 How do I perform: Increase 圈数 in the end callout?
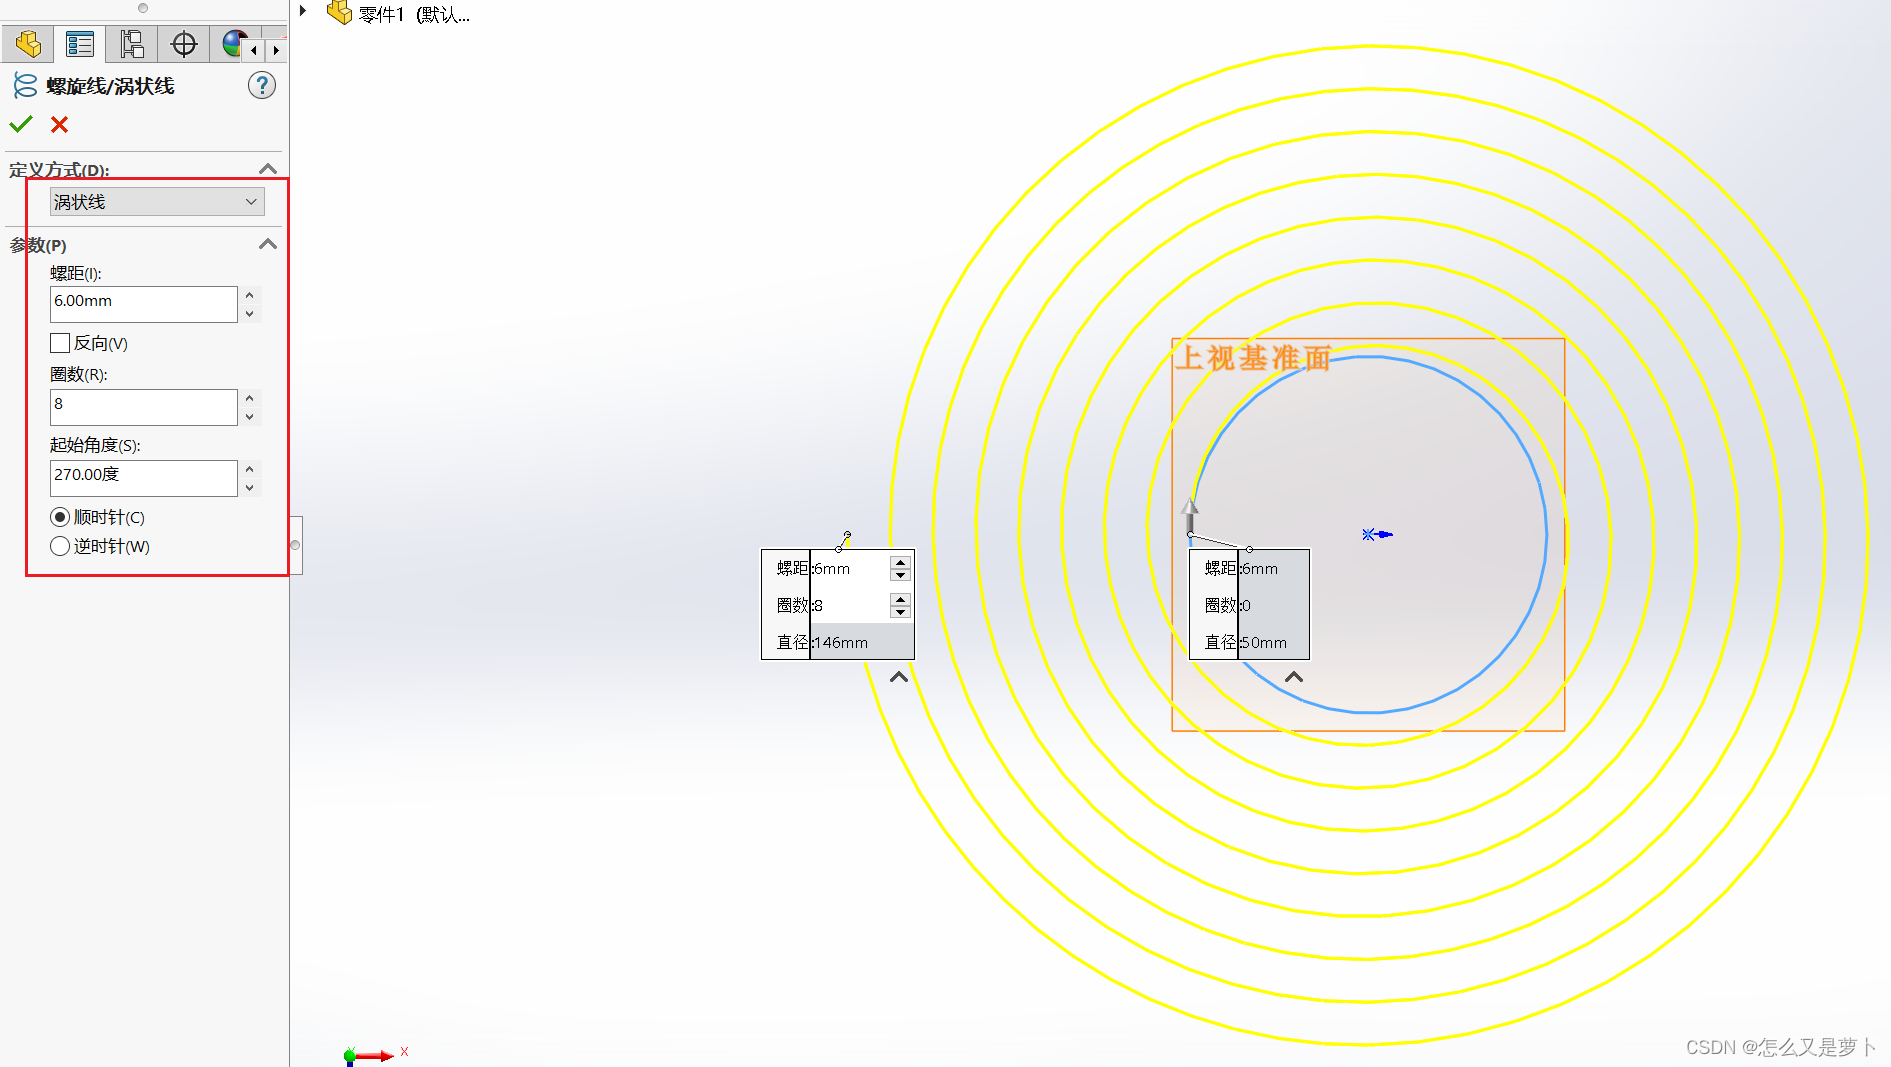tap(901, 600)
